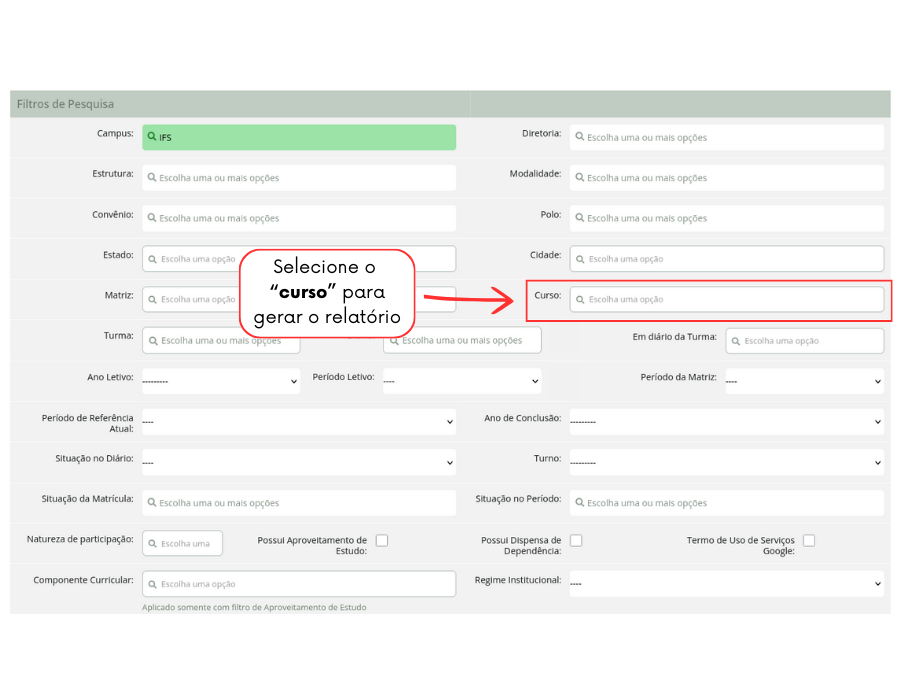
Task: Expand the Período Letivo dropdown
Action: point(461,381)
